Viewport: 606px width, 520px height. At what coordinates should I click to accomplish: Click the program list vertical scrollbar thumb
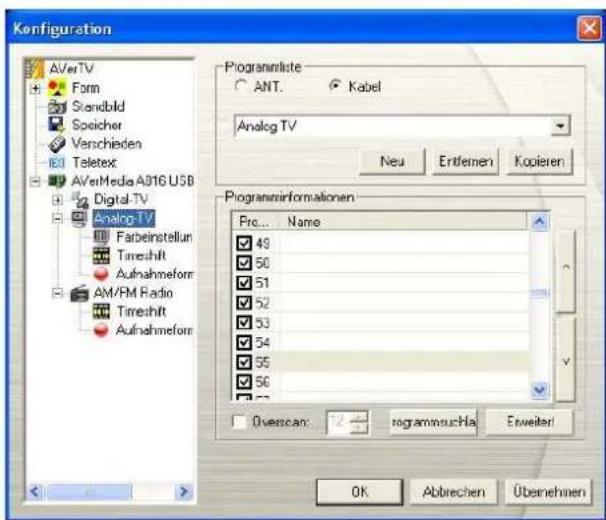point(540,293)
